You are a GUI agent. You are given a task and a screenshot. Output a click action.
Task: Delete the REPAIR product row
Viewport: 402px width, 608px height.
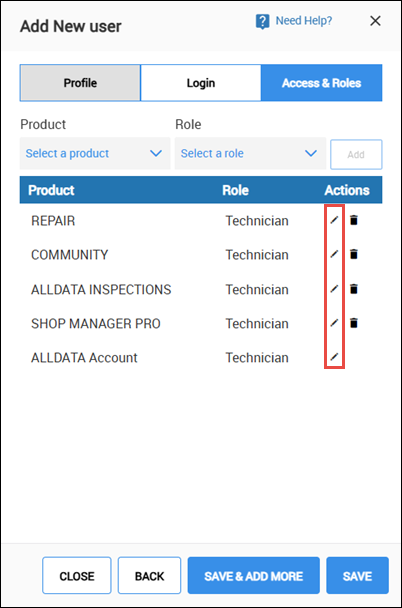click(354, 220)
